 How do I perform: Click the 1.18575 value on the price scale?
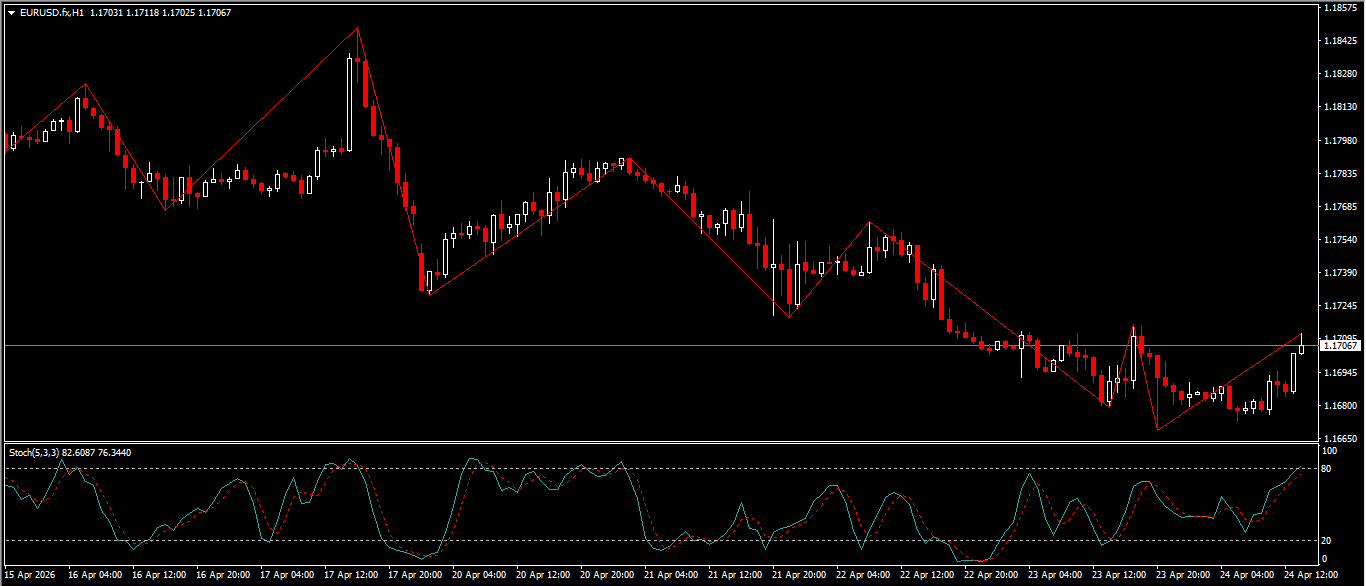1343,8
